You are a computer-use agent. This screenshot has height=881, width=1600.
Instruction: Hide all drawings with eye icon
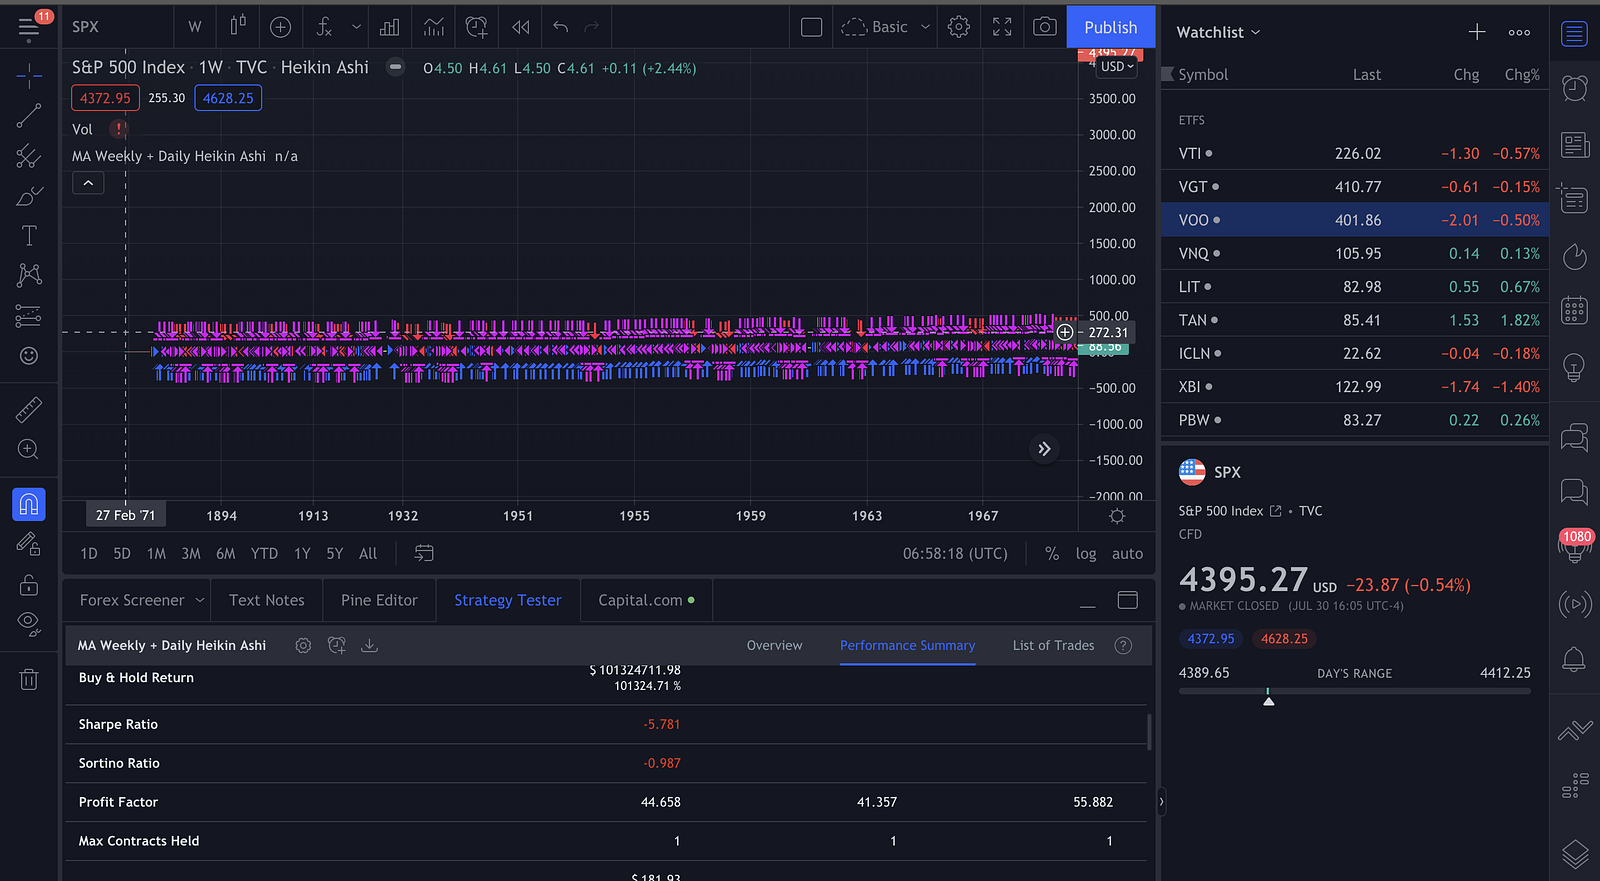pos(29,624)
